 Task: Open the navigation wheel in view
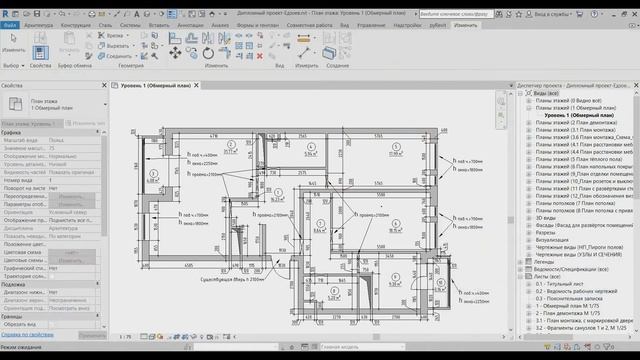(501, 102)
